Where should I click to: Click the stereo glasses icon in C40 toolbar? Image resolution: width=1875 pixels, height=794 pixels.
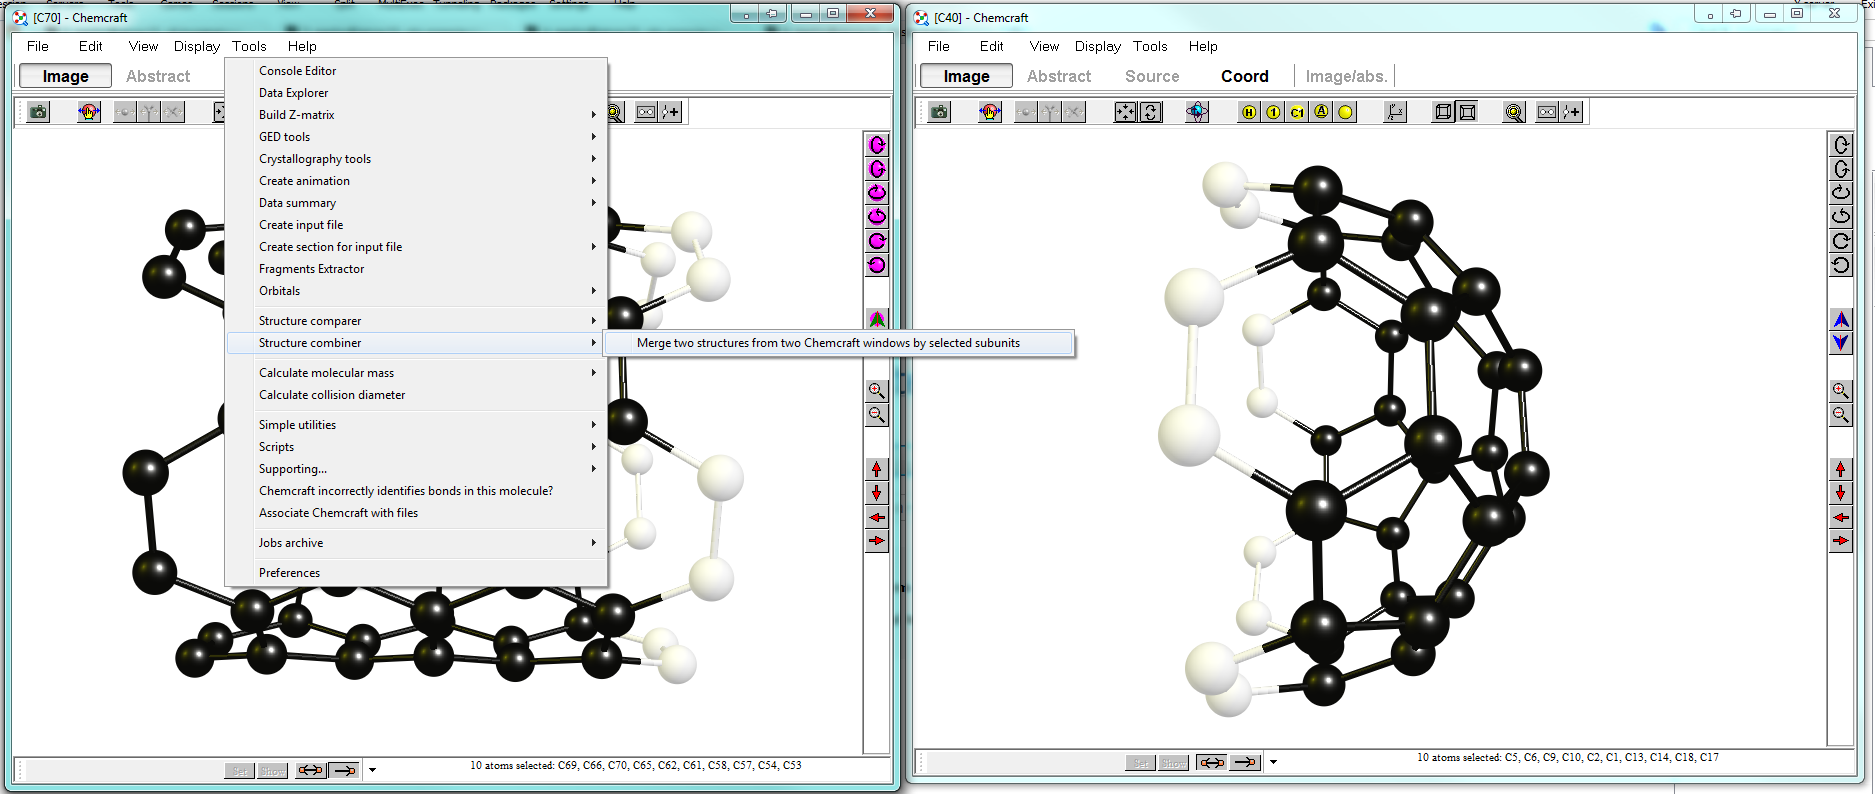click(1547, 112)
